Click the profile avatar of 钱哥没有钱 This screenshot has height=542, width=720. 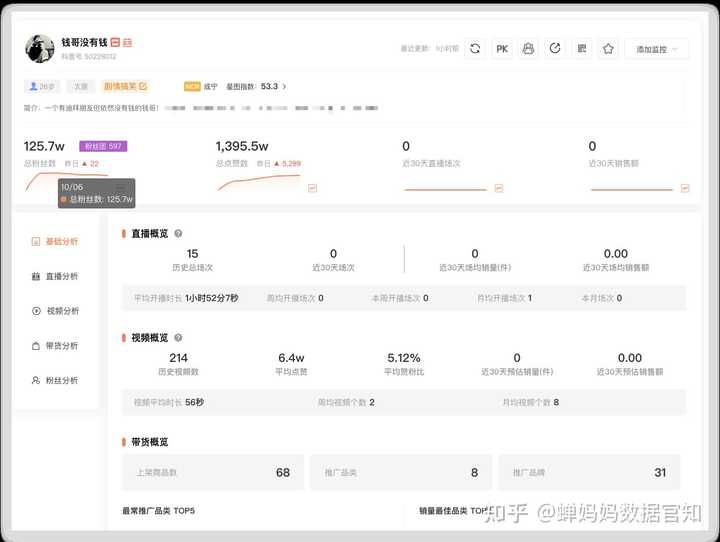point(40,49)
